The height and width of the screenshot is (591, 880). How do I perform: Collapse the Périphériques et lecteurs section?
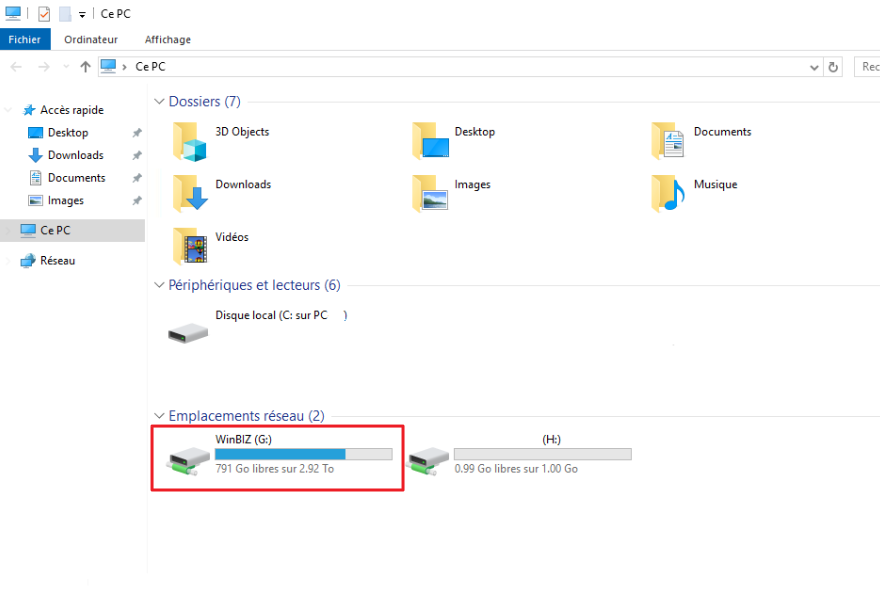[x=159, y=286]
